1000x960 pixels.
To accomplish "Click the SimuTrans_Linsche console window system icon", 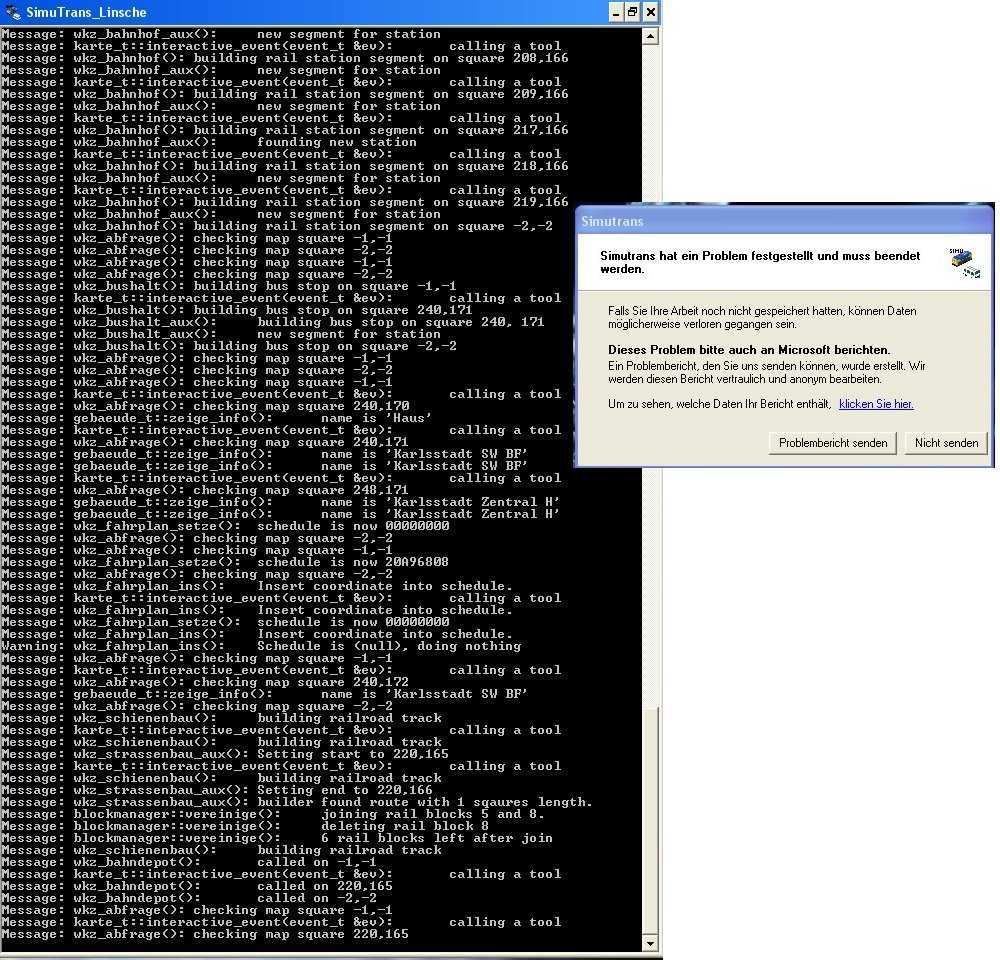I will click(x=11, y=12).
